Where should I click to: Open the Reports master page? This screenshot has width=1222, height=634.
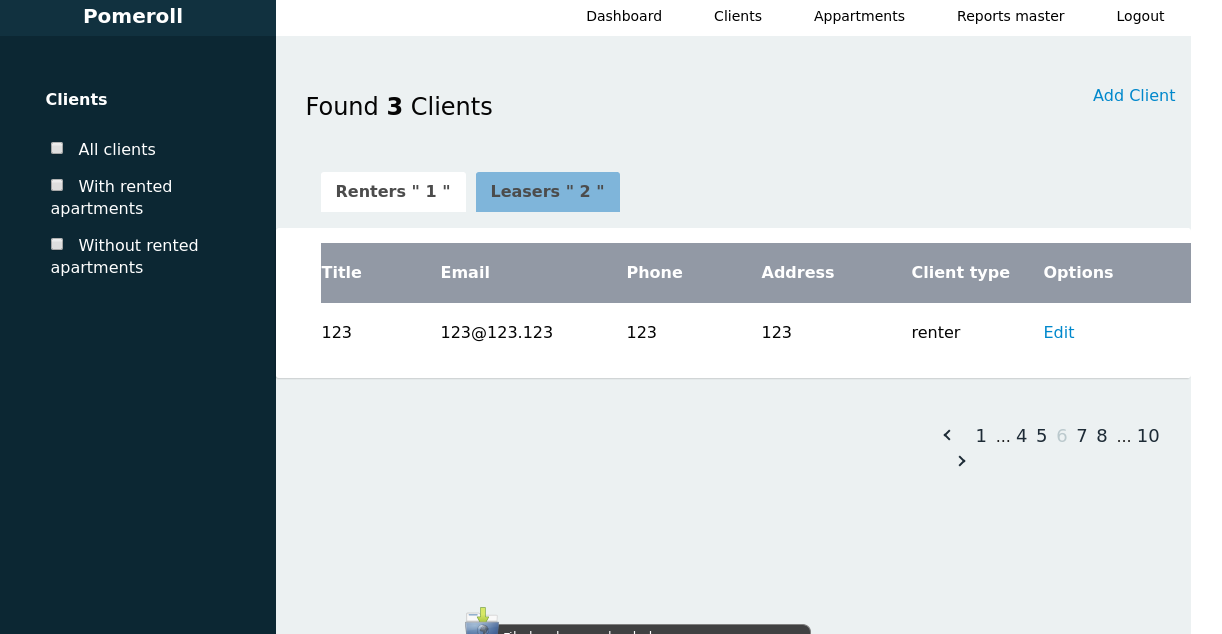pyautogui.click(x=1010, y=16)
